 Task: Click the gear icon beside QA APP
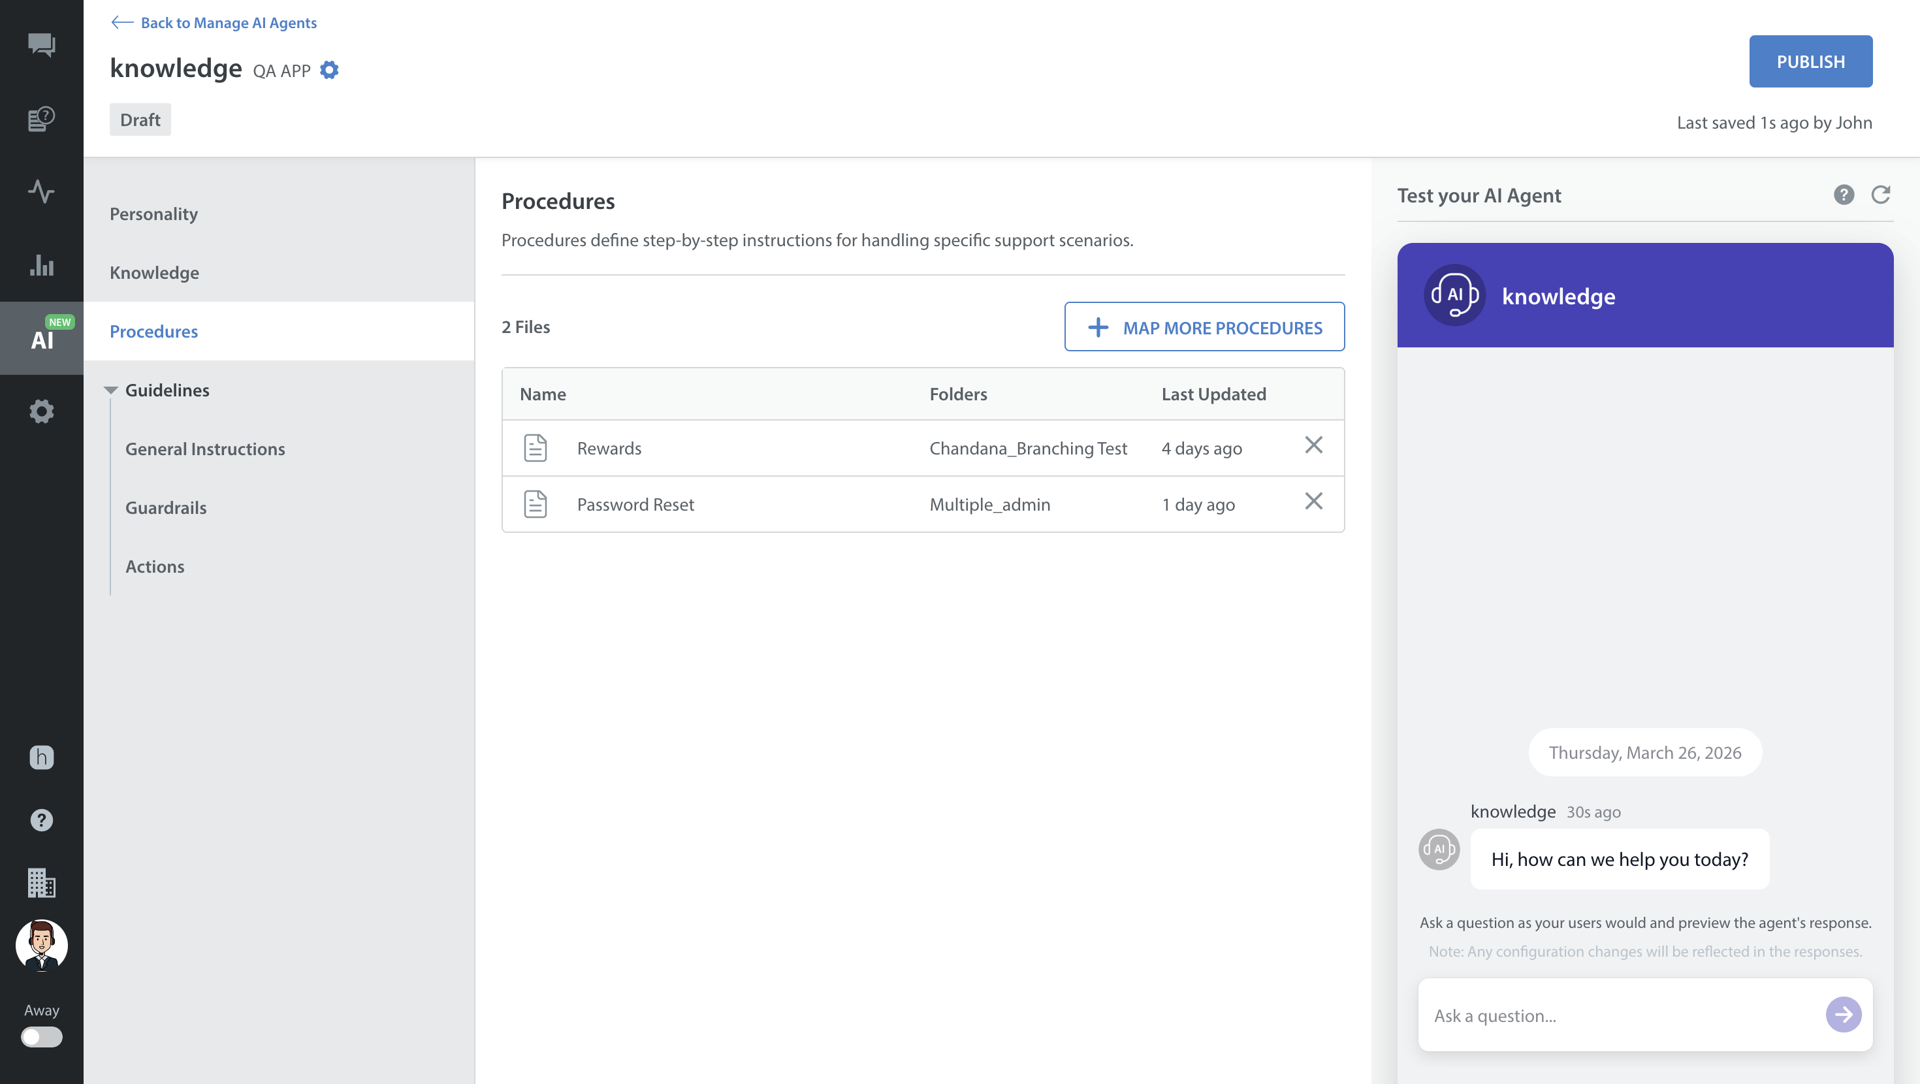(329, 70)
